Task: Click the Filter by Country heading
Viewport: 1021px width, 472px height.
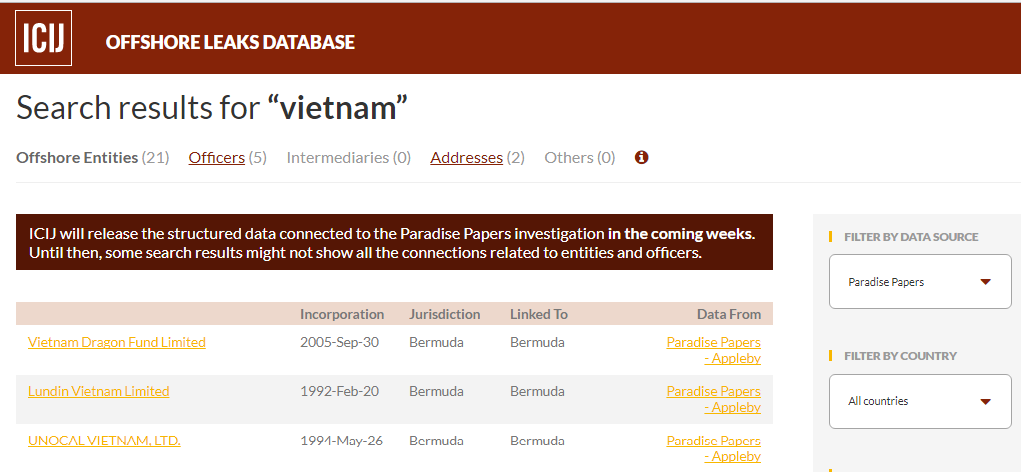Action: tap(900, 355)
